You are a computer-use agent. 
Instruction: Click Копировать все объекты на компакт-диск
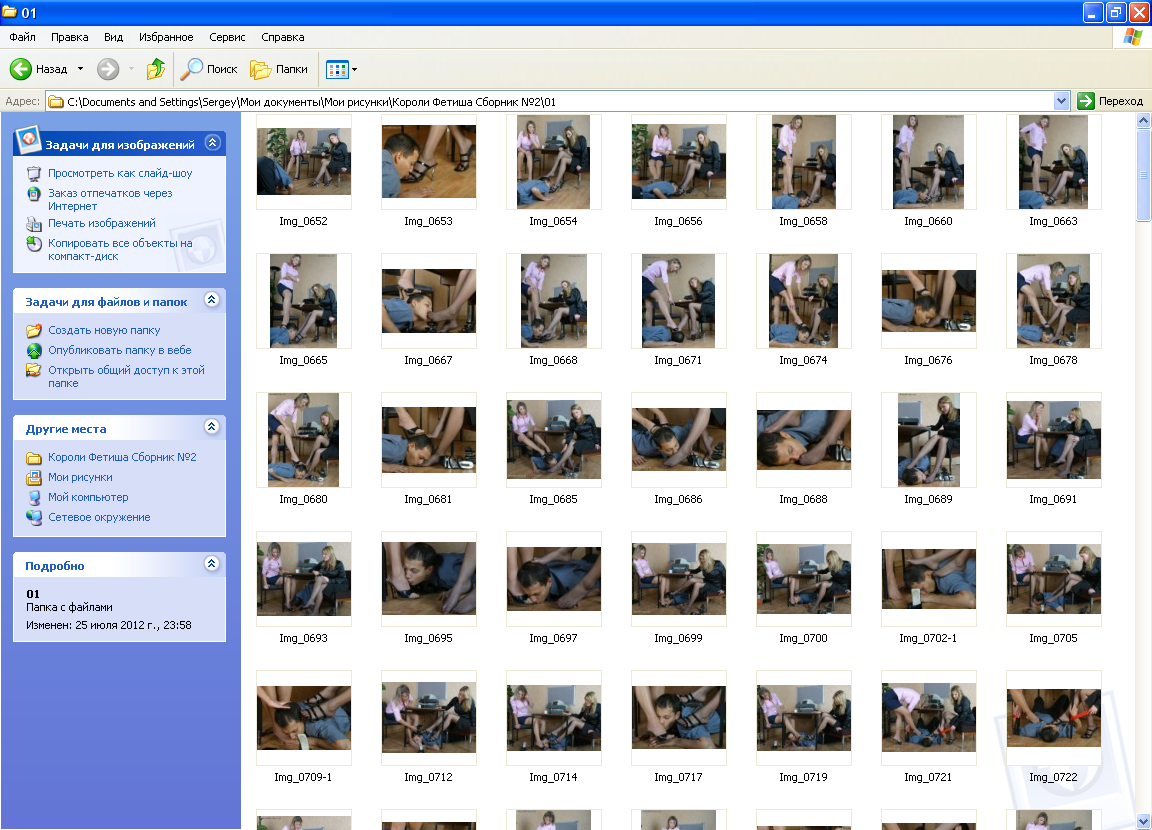pyautogui.click(x=120, y=250)
